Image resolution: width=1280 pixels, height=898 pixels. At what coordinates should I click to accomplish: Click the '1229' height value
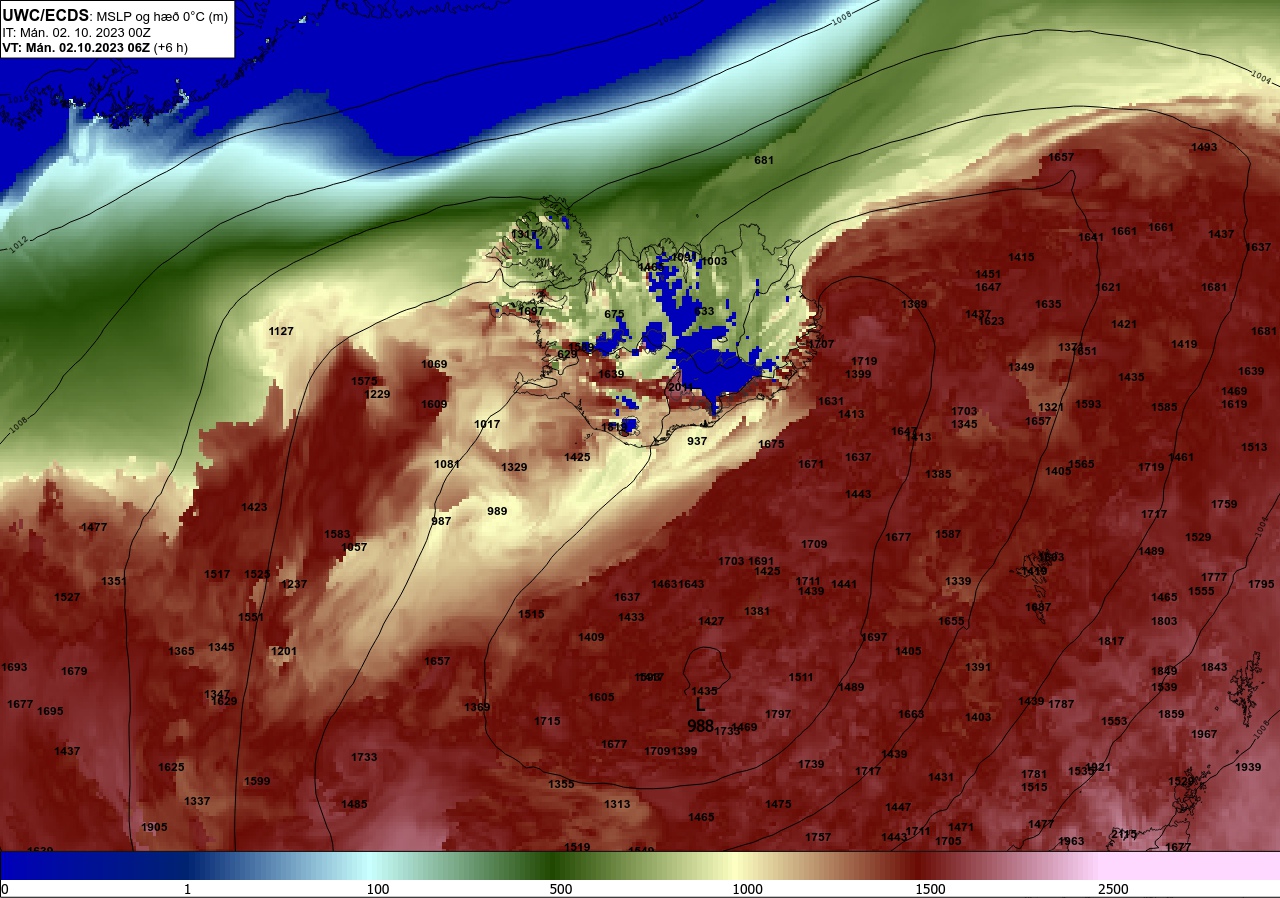point(377,394)
